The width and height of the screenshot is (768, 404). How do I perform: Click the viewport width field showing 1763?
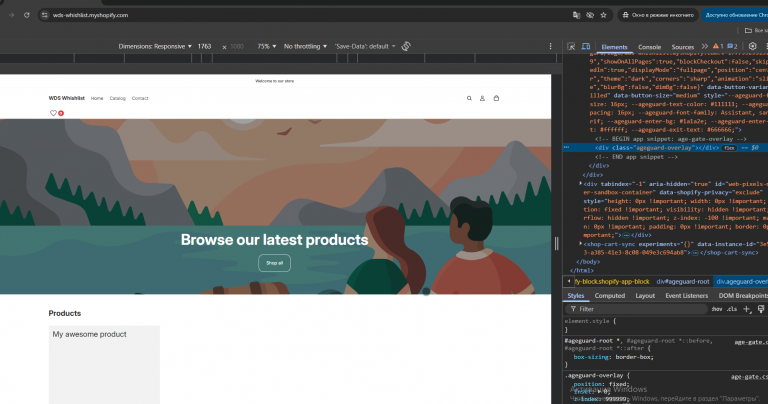(205, 47)
